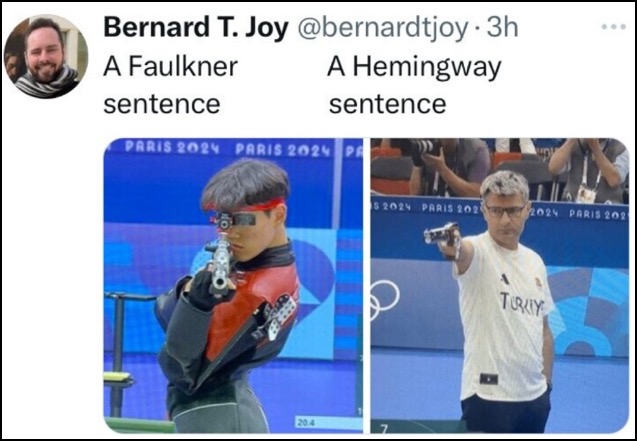Screen dimensions: 637x441
Task: Click the number 7 marker in right photo
Action: click(383, 428)
